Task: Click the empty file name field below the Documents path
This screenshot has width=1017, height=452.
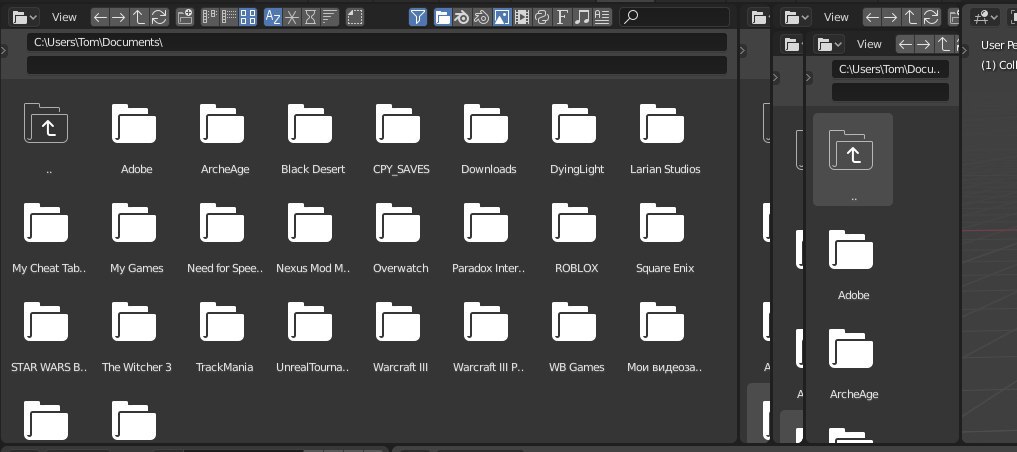Action: pyautogui.click(x=377, y=65)
